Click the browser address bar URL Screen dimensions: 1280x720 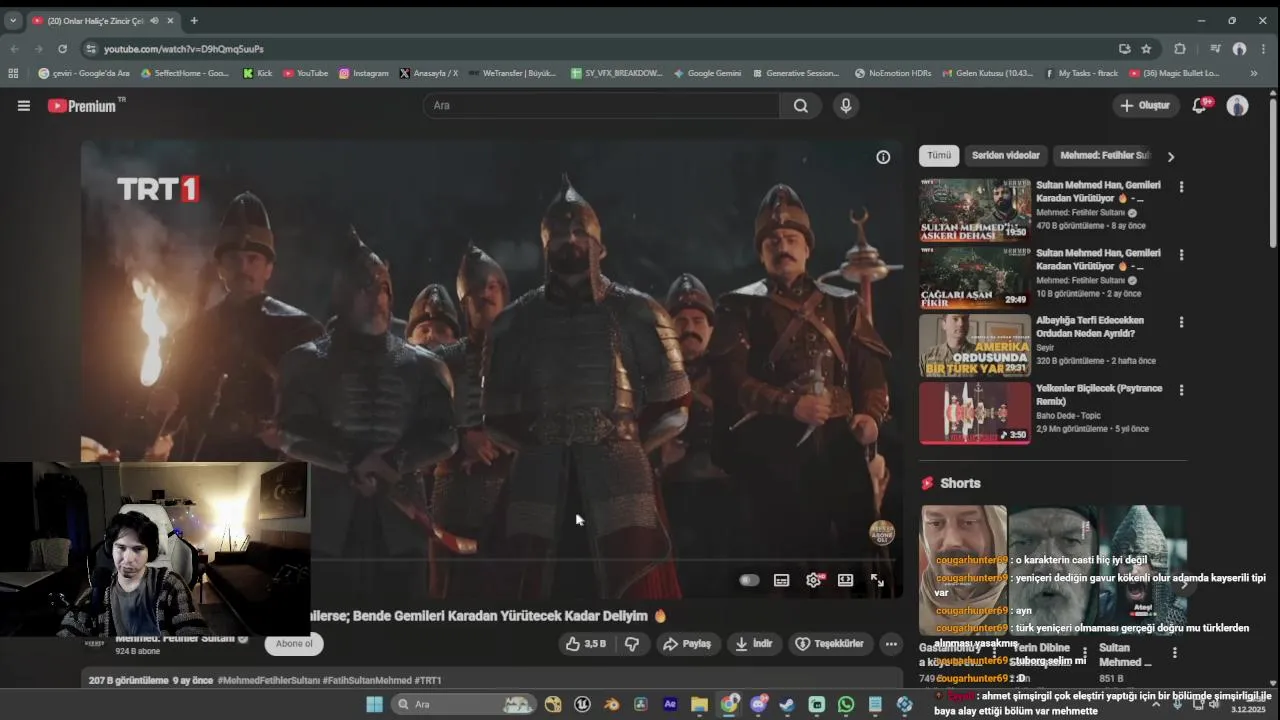coord(184,49)
